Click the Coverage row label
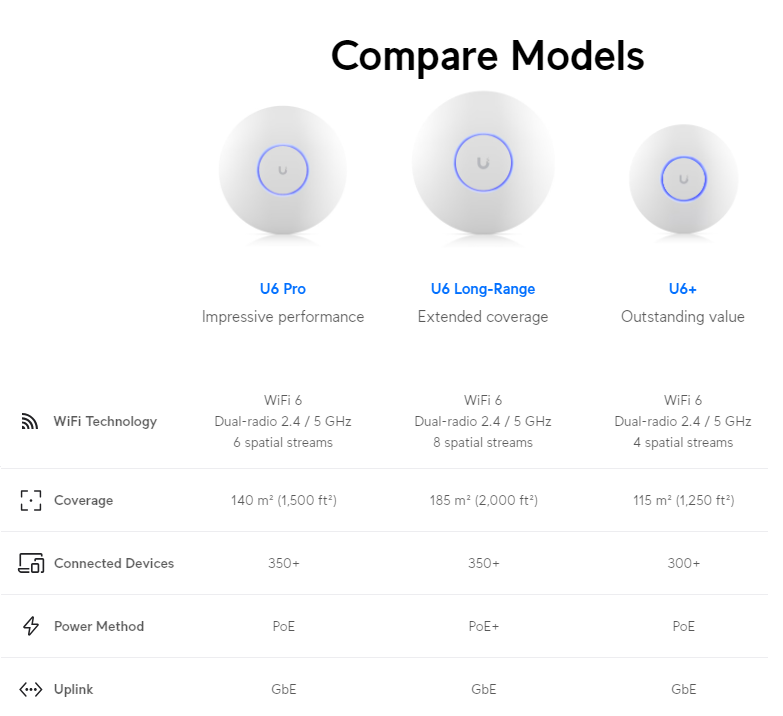 [x=83, y=500]
